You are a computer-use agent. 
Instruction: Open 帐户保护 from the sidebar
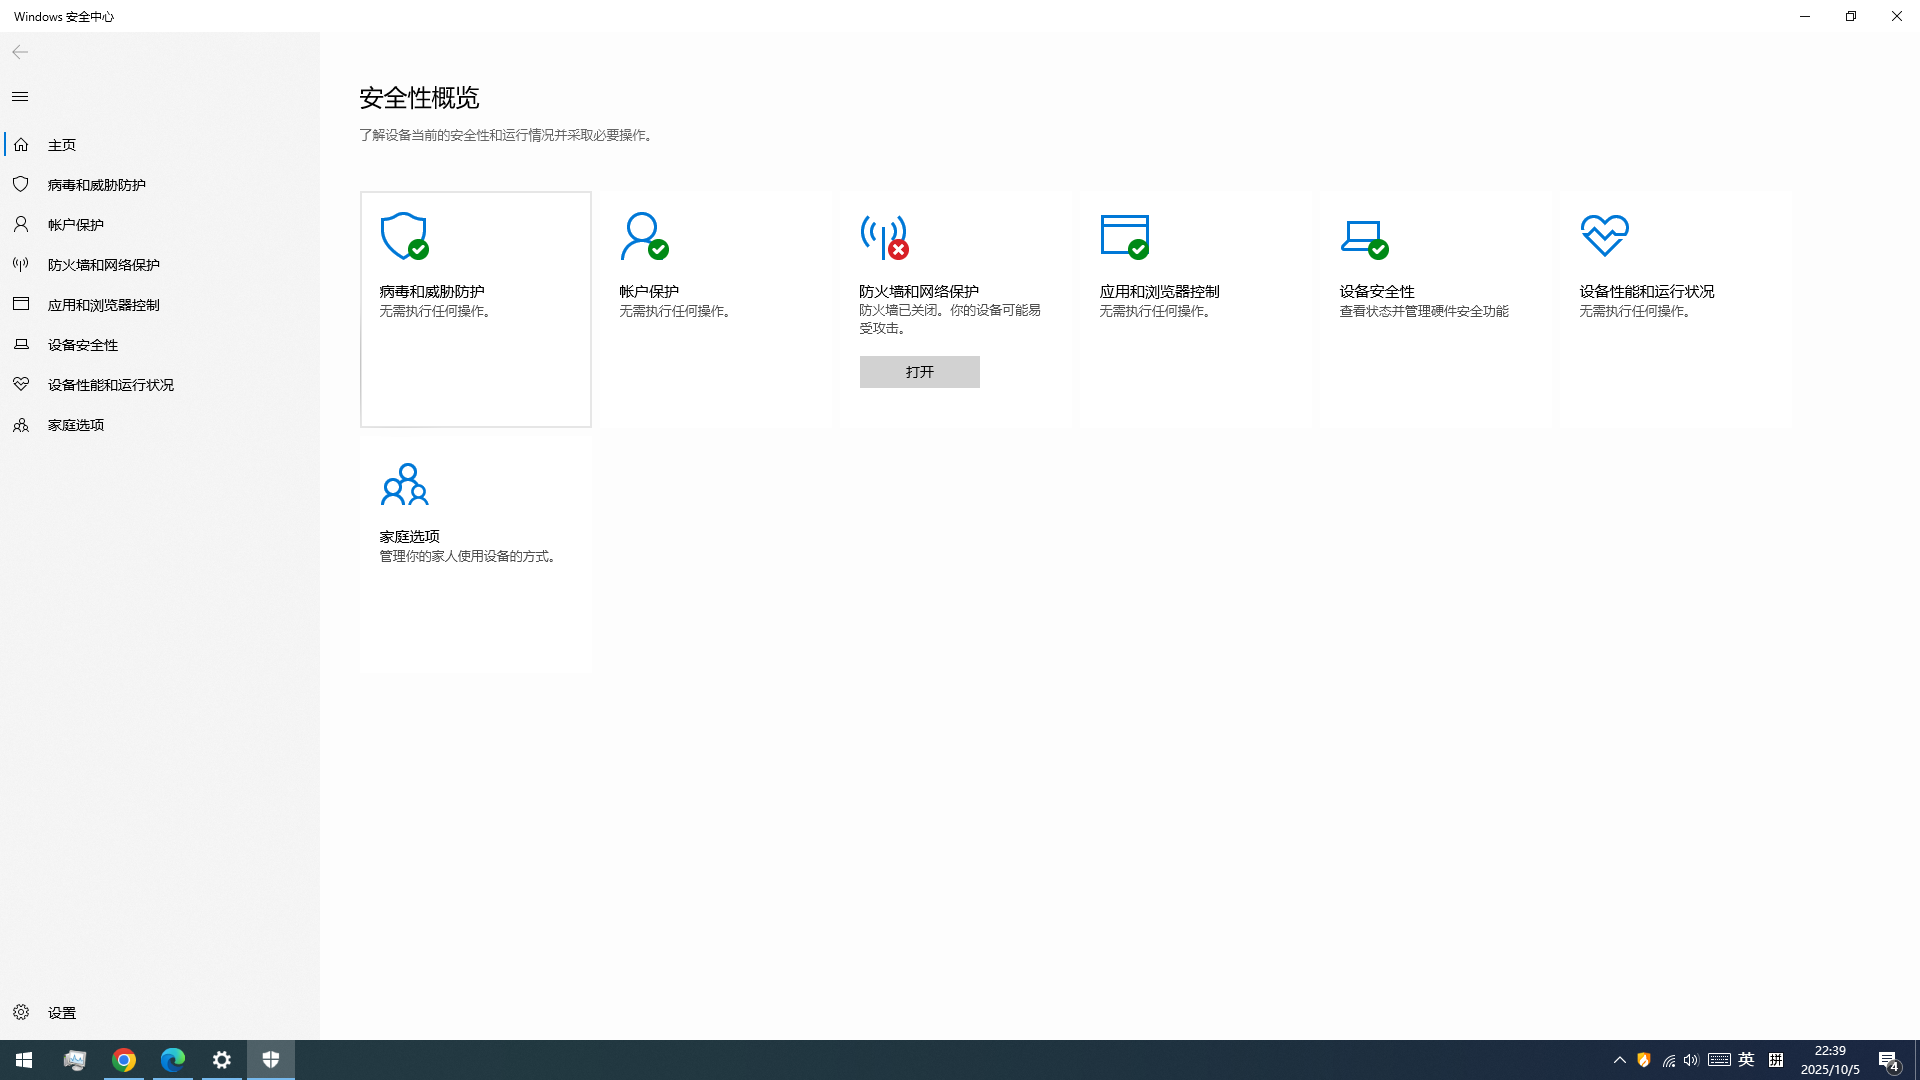point(75,225)
